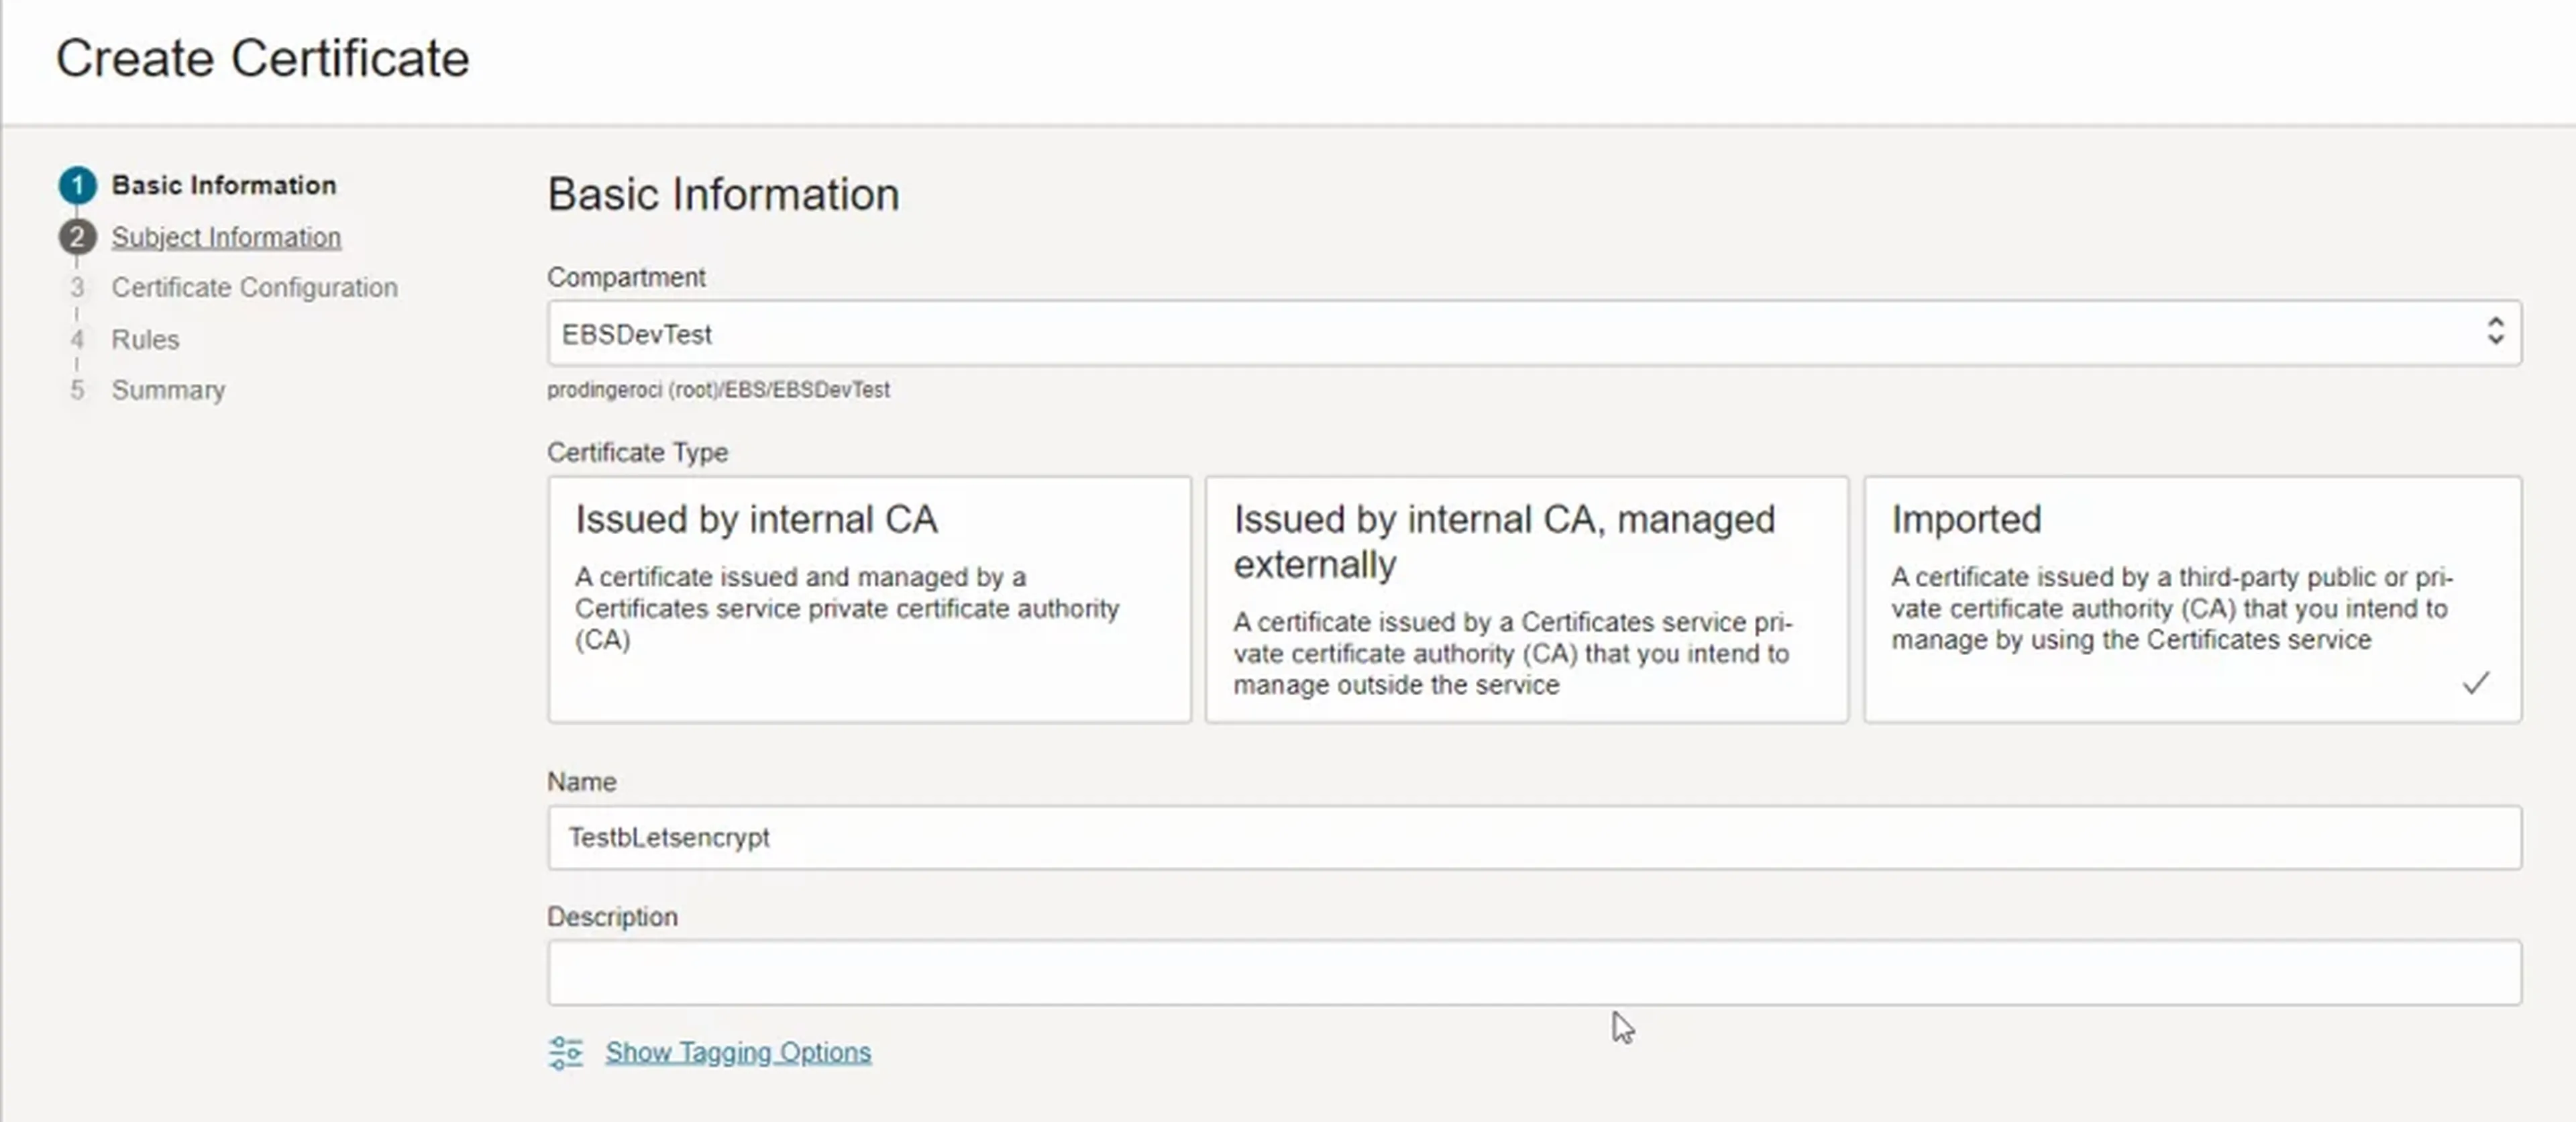Viewport: 2576px width, 1122px height.
Task: Click the checkmark on Imported card
Action: (2476, 683)
